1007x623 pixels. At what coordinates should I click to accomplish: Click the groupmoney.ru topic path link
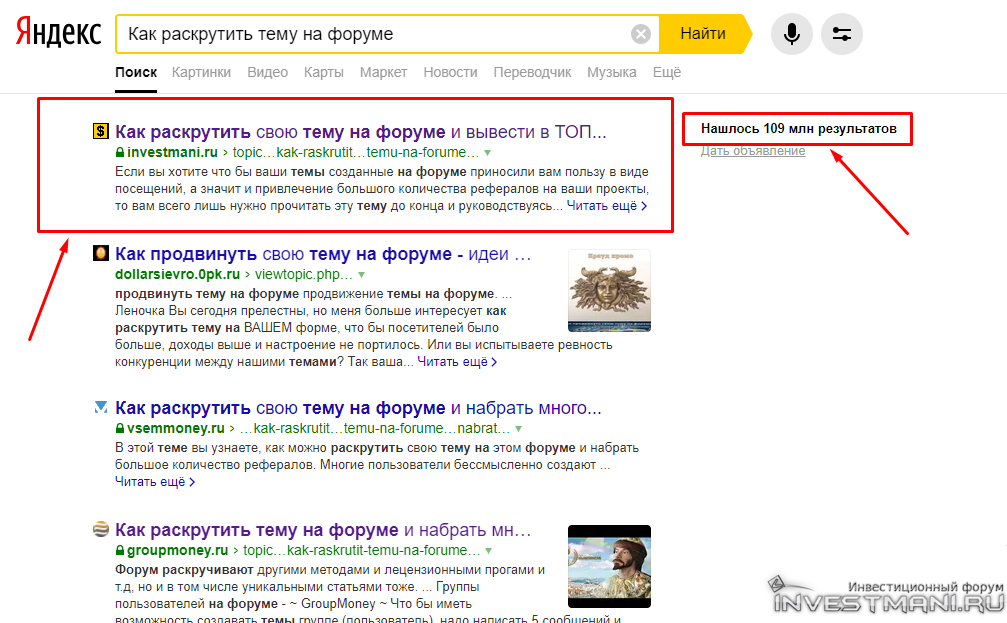tap(362, 550)
